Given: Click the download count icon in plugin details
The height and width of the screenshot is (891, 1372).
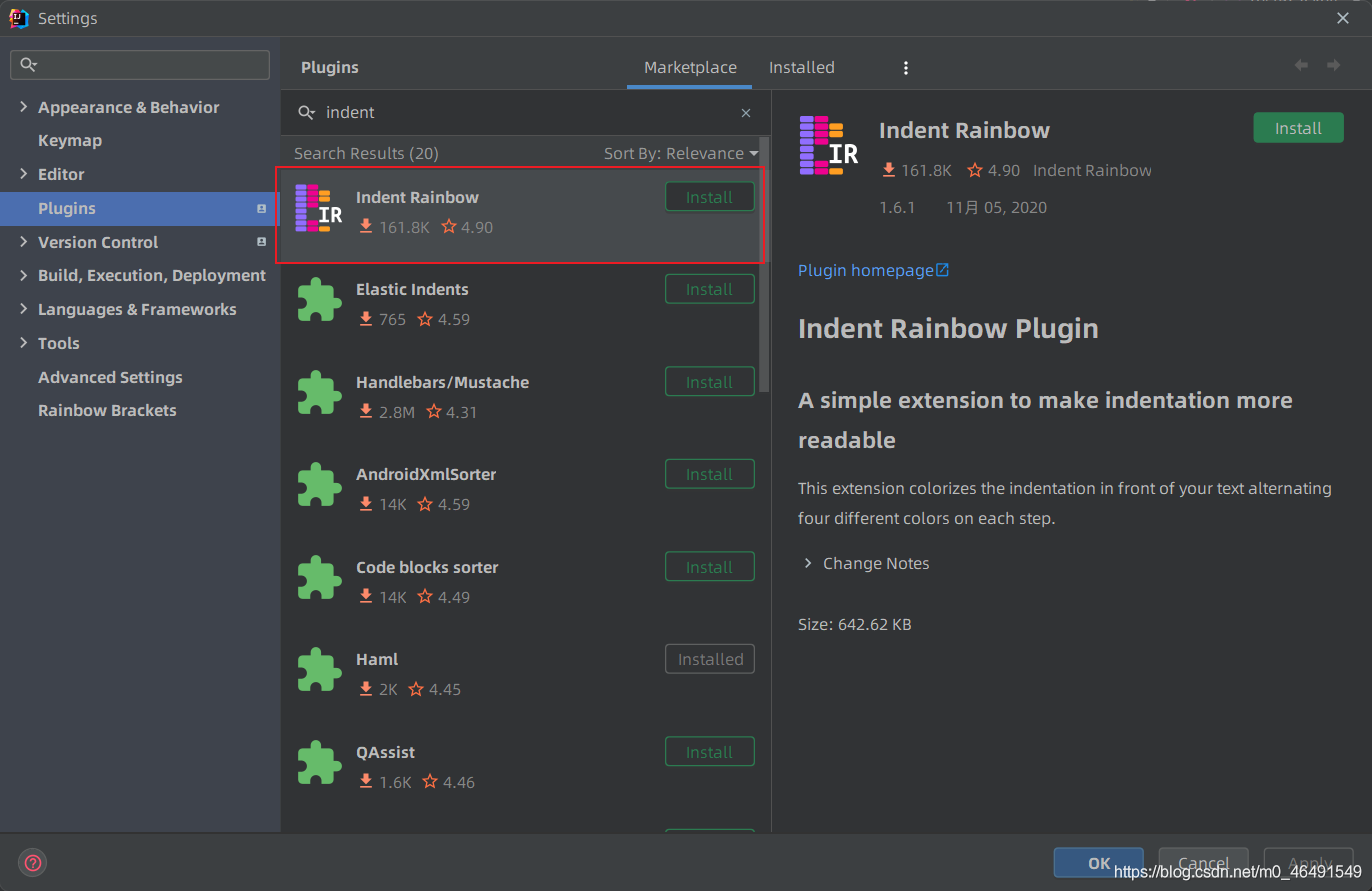Looking at the screenshot, I should tap(888, 171).
